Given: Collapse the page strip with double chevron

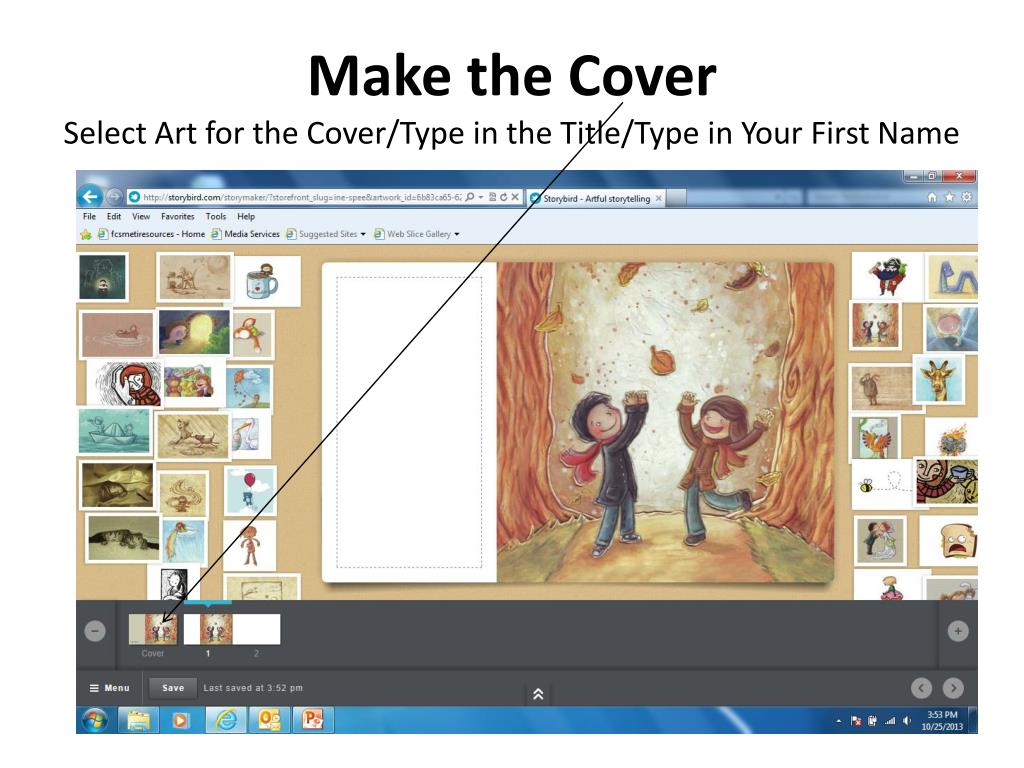Looking at the screenshot, I should (538, 694).
